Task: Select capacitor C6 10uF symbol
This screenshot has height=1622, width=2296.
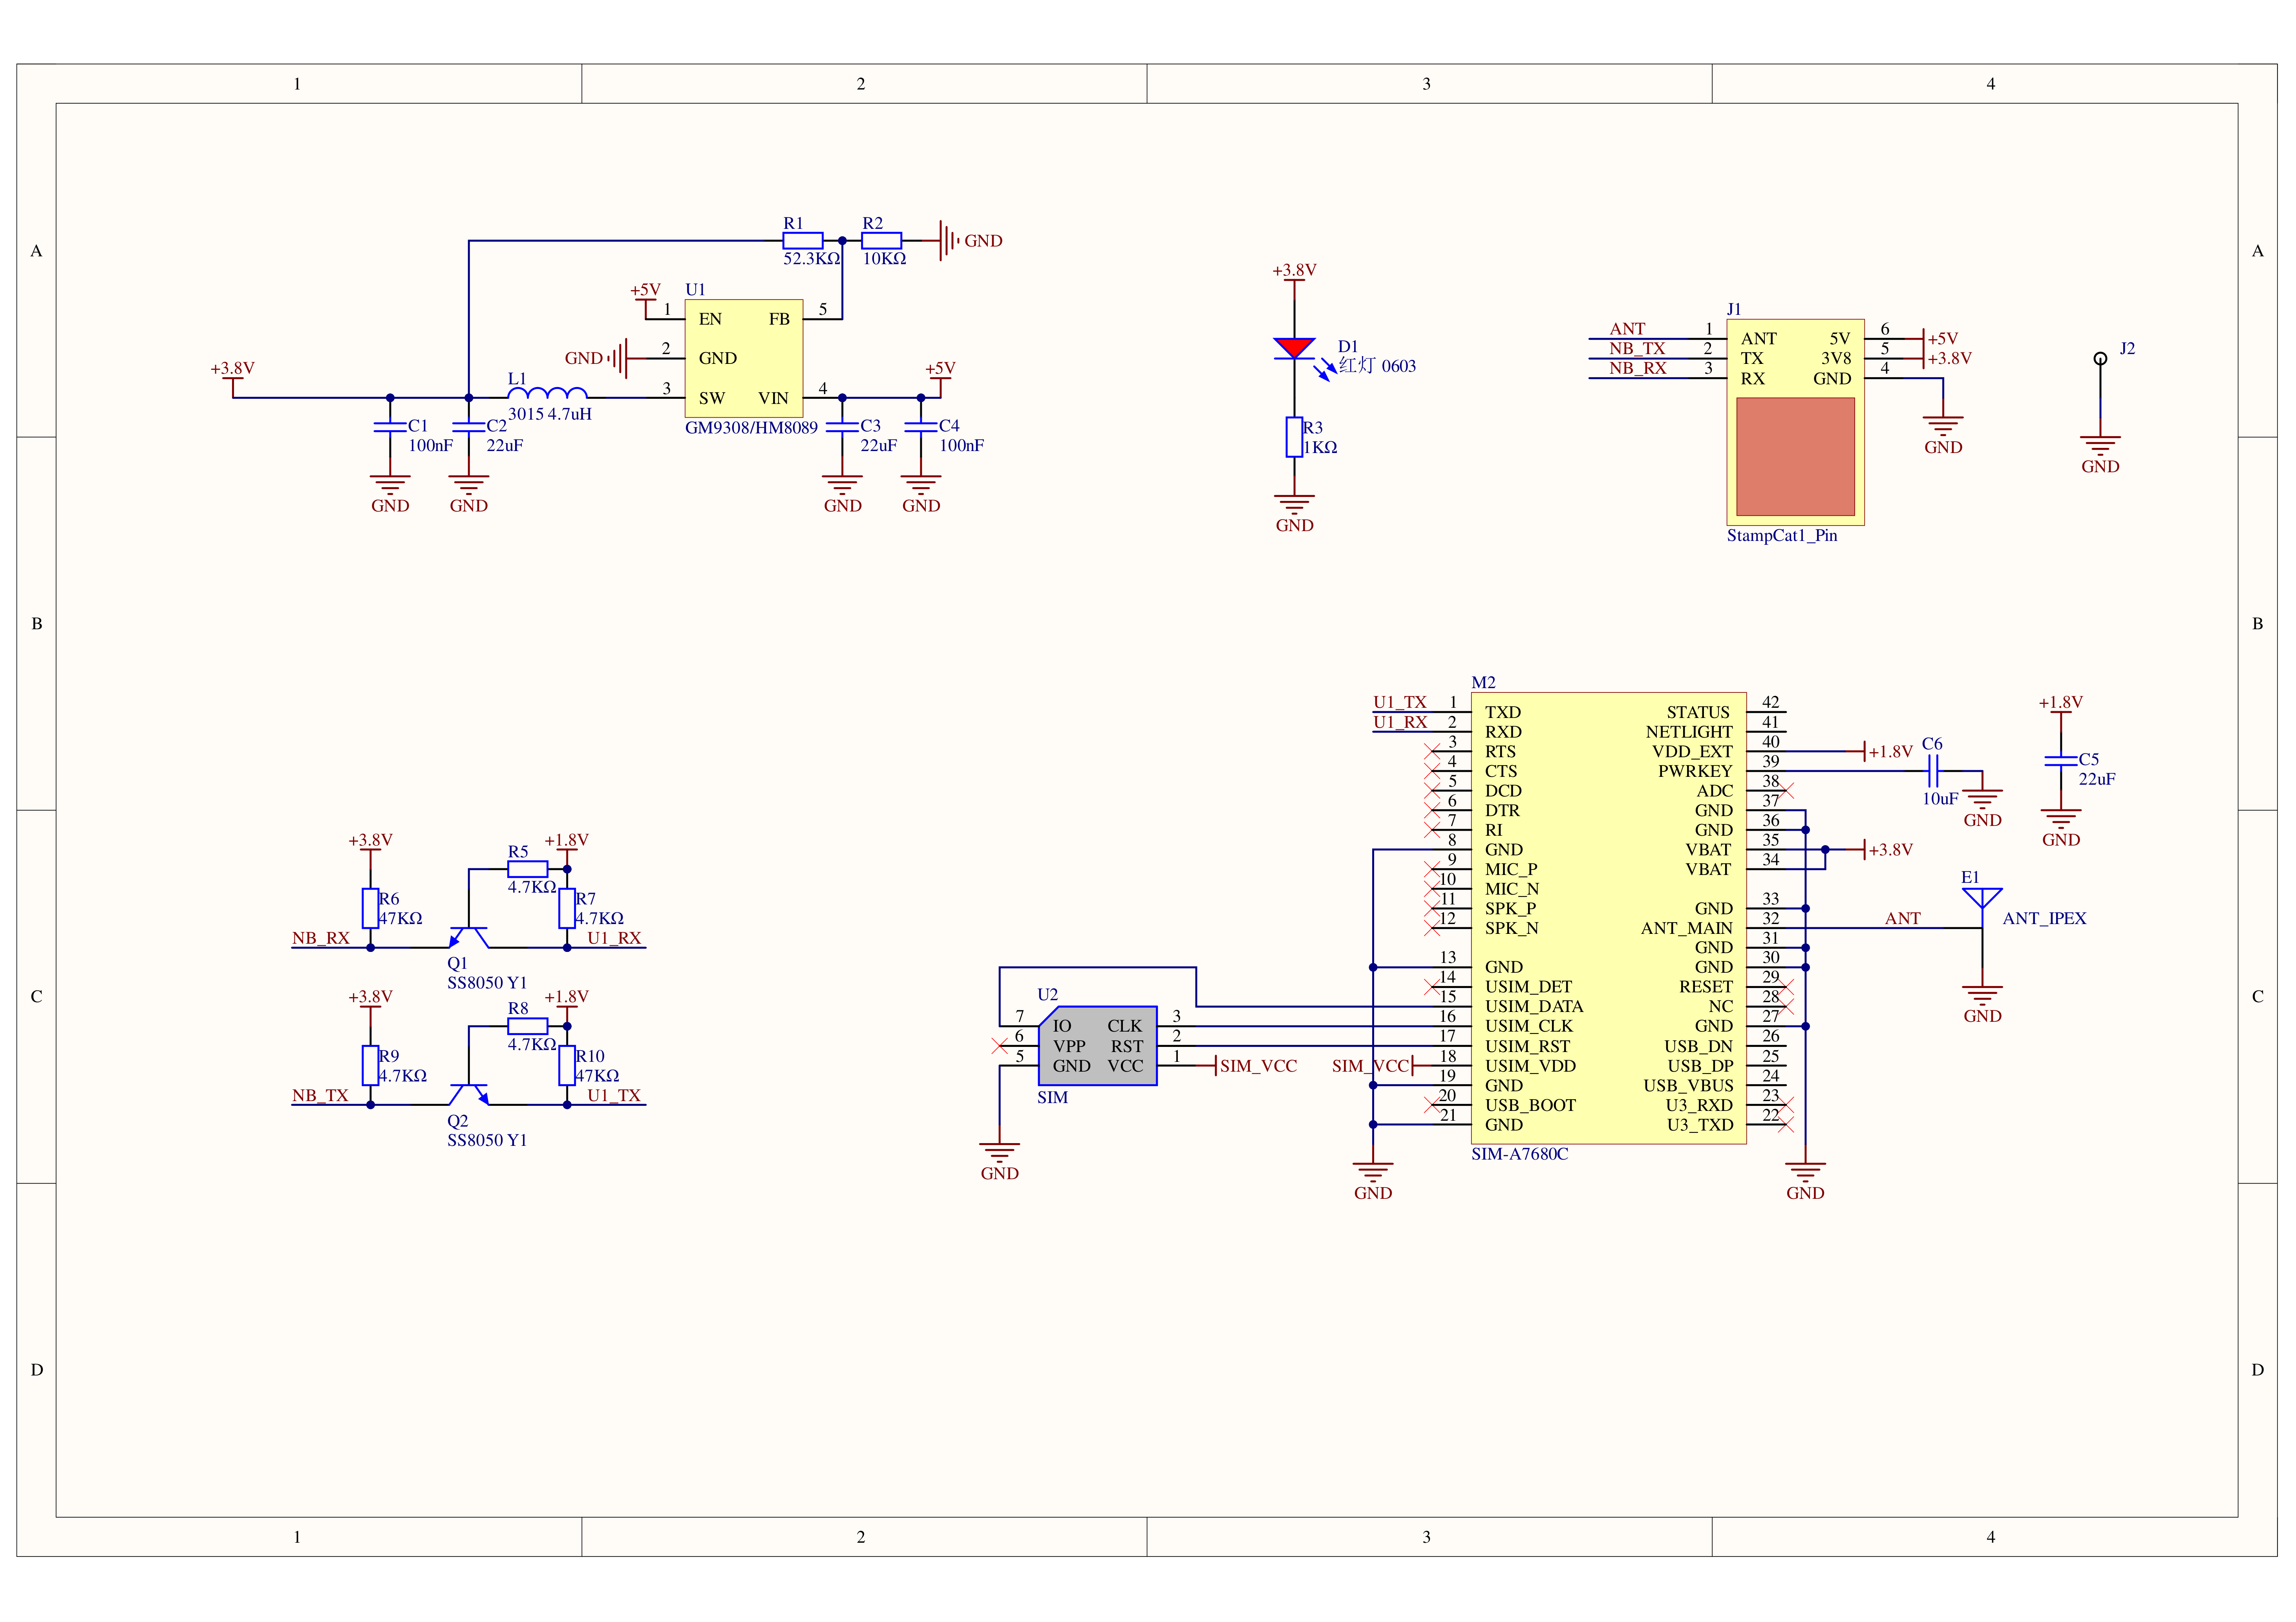Action: click(1933, 770)
